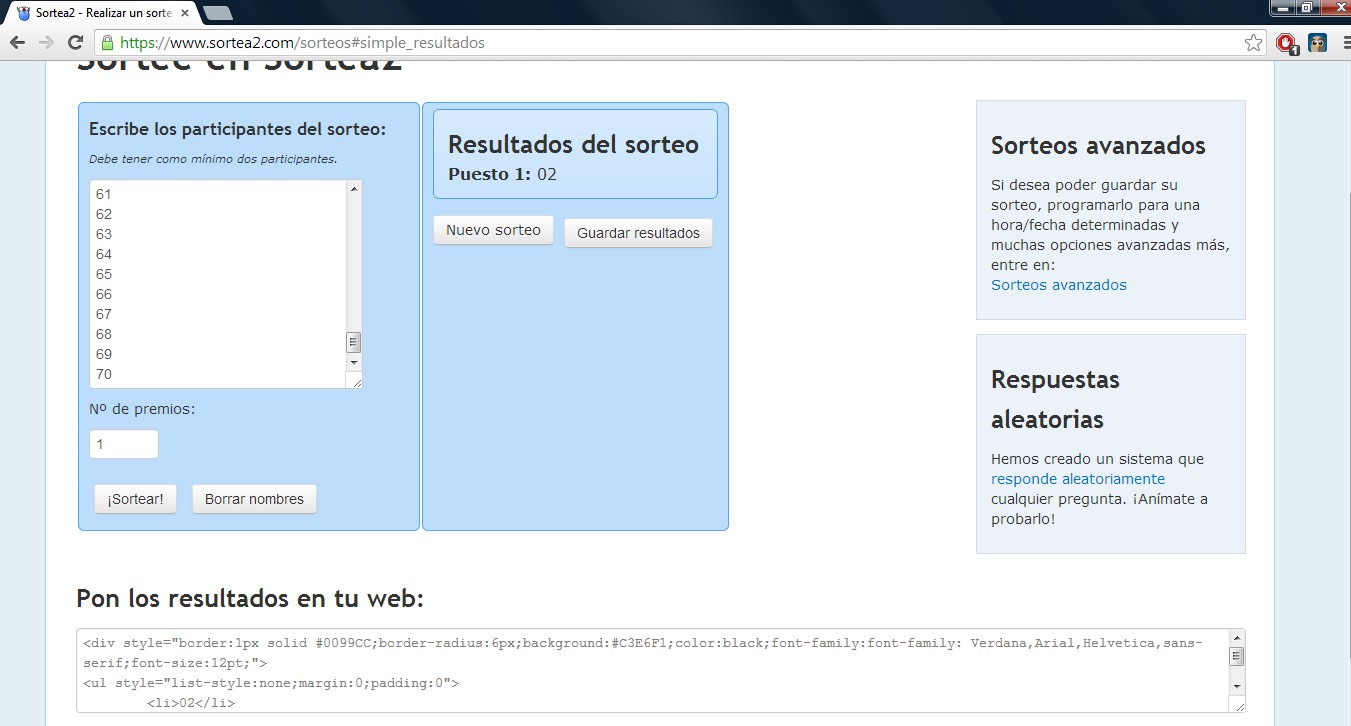Bookmark this page with star icon

pyautogui.click(x=1253, y=43)
